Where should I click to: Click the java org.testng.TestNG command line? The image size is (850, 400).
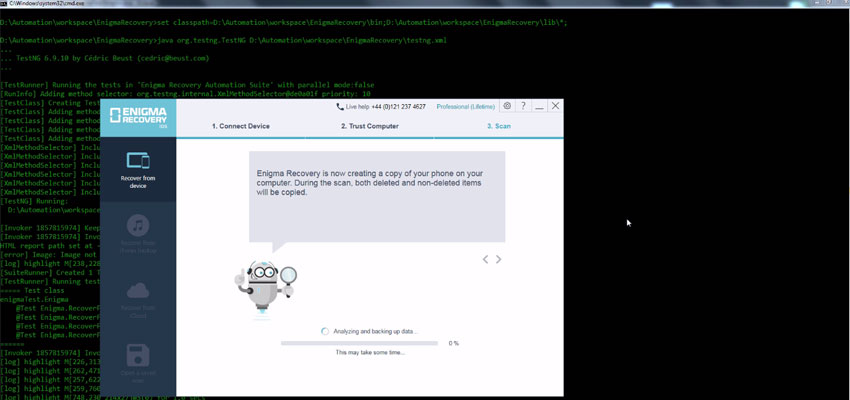223,40
